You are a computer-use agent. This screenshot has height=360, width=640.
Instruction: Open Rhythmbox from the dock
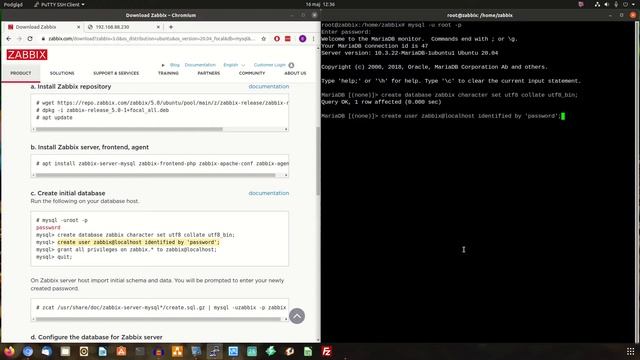(x=84, y=351)
